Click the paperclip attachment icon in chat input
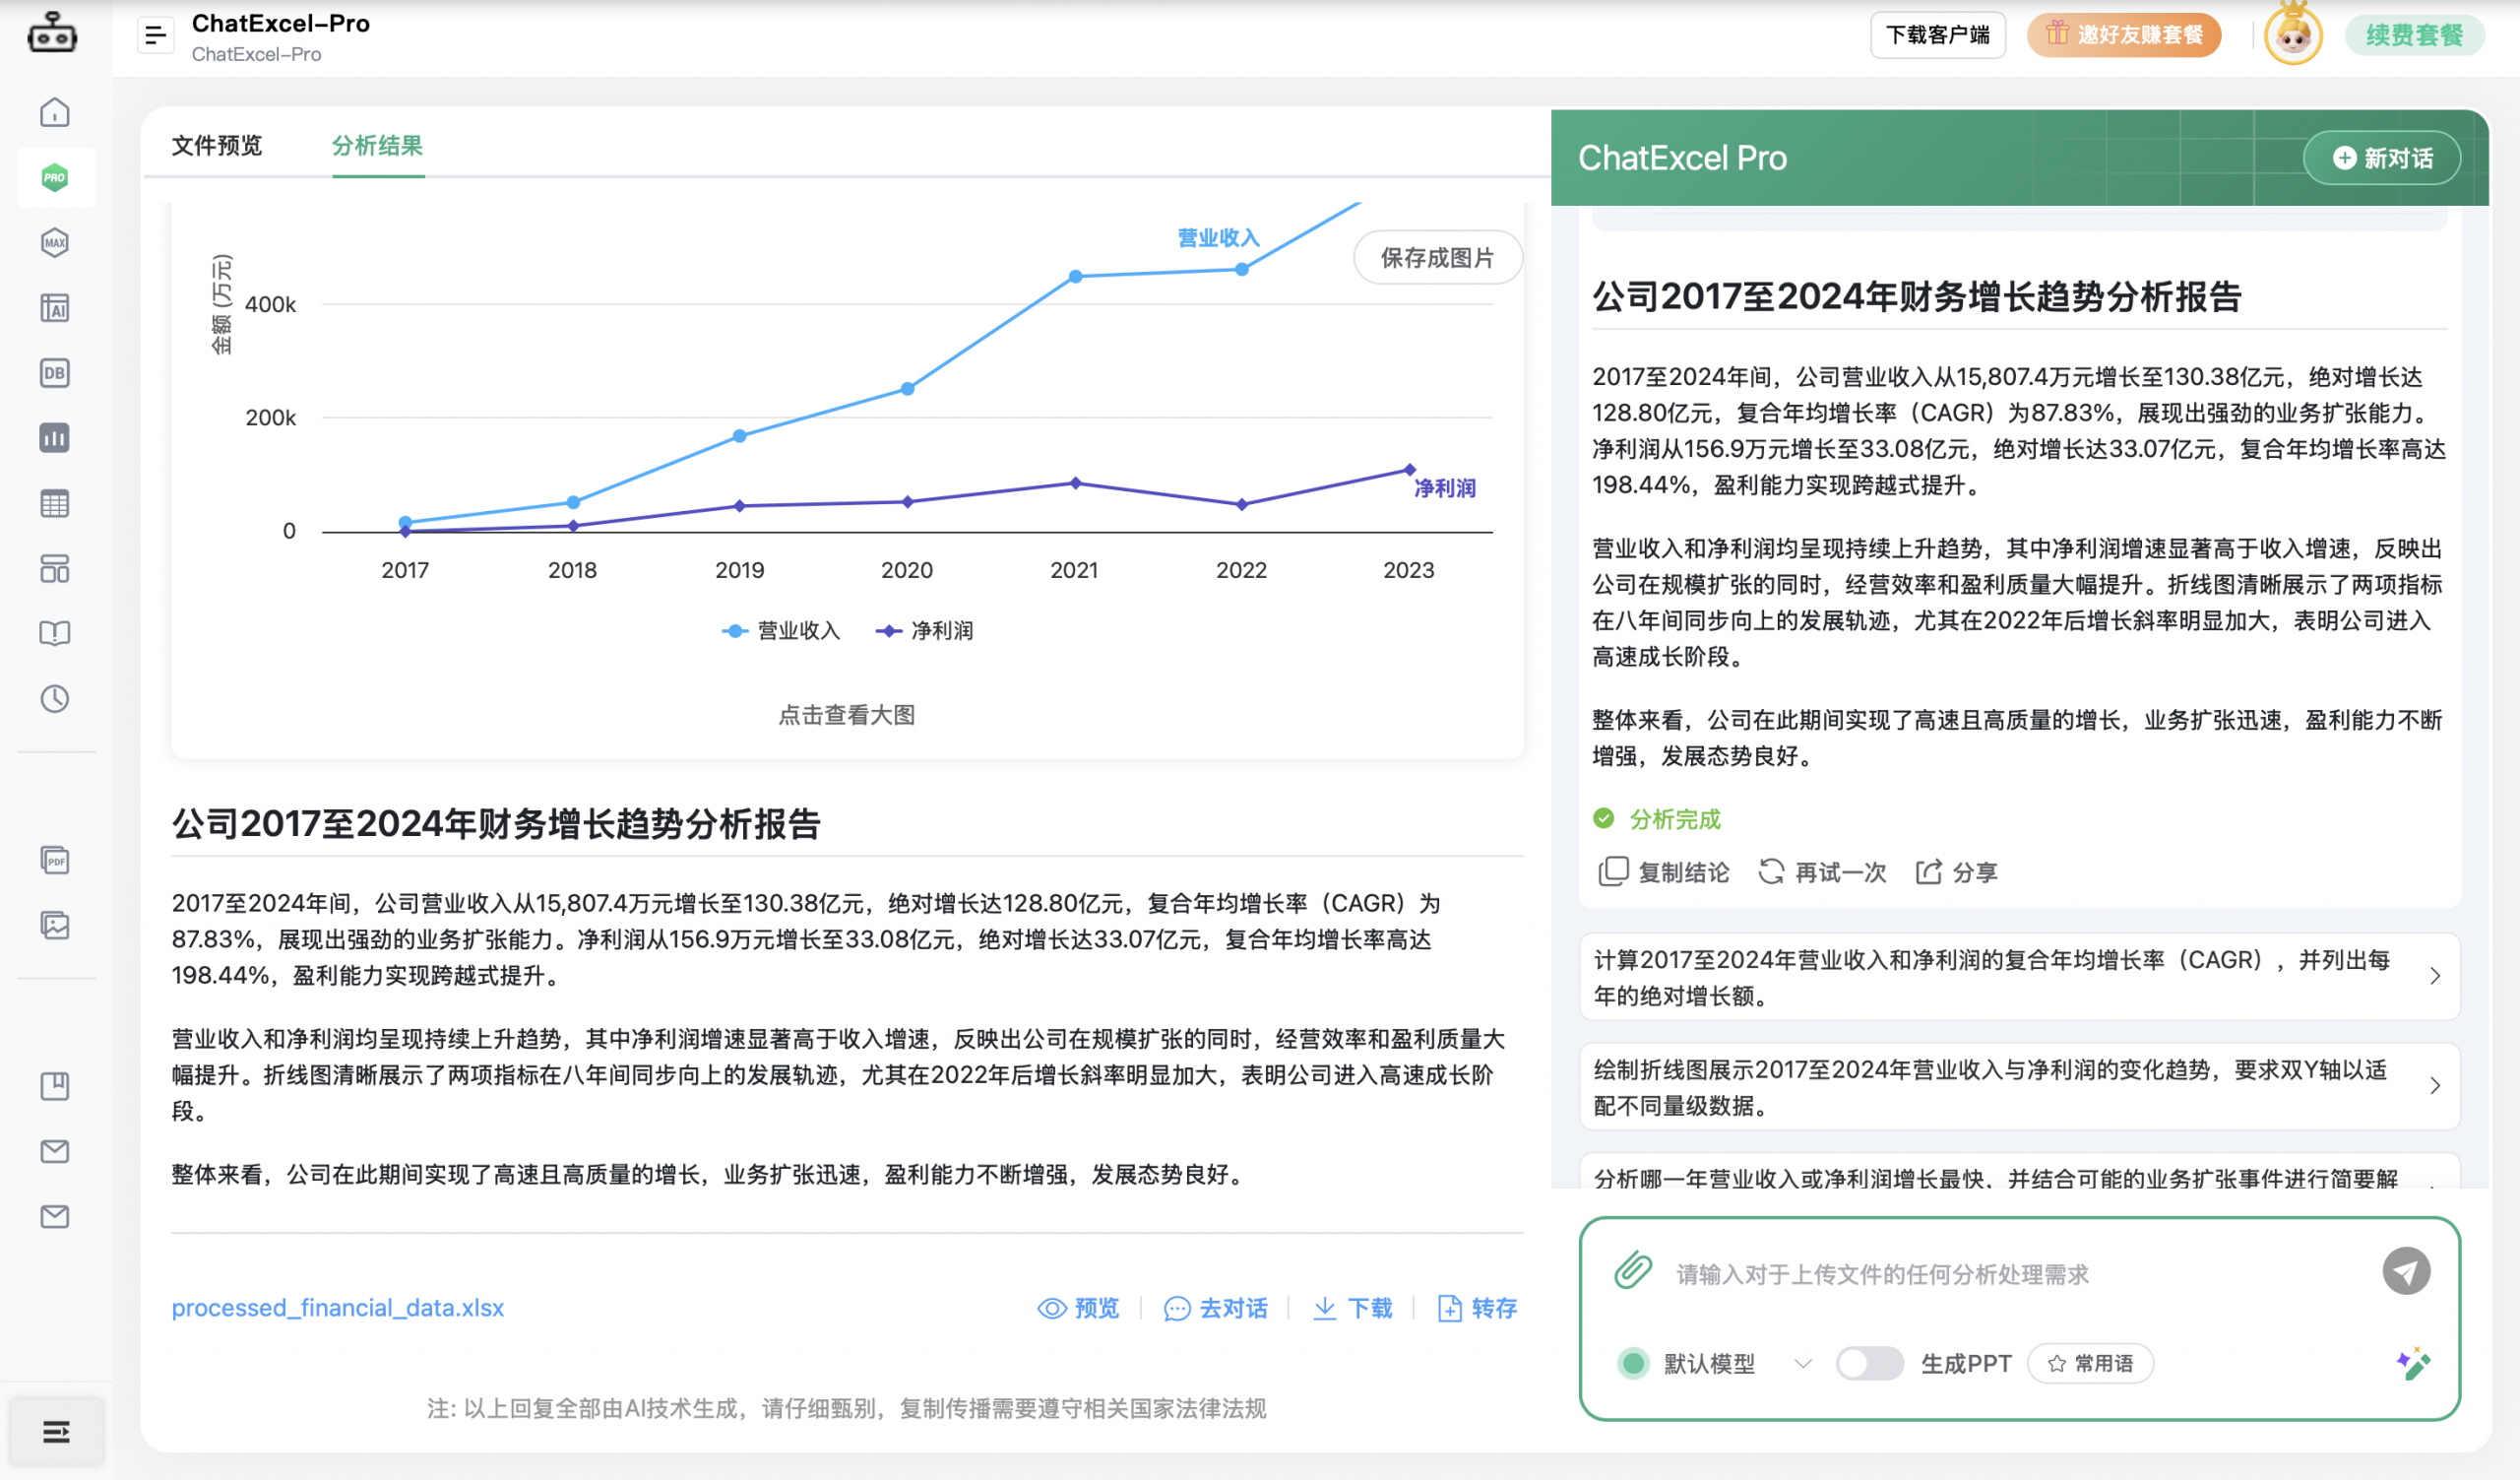The image size is (2520, 1480). coord(1632,1272)
